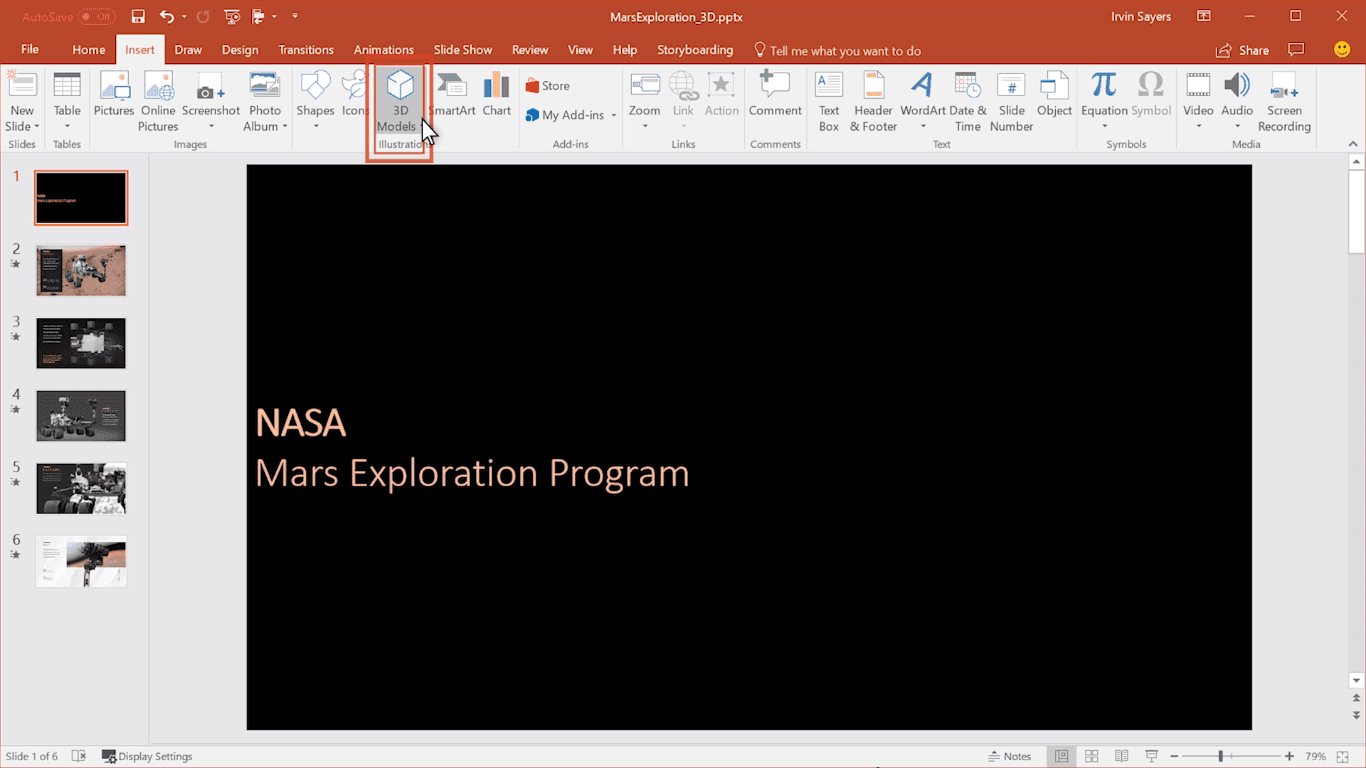1366x768 pixels.
Task: Send feedback with the smiley icon
Action: point(1342,49)
